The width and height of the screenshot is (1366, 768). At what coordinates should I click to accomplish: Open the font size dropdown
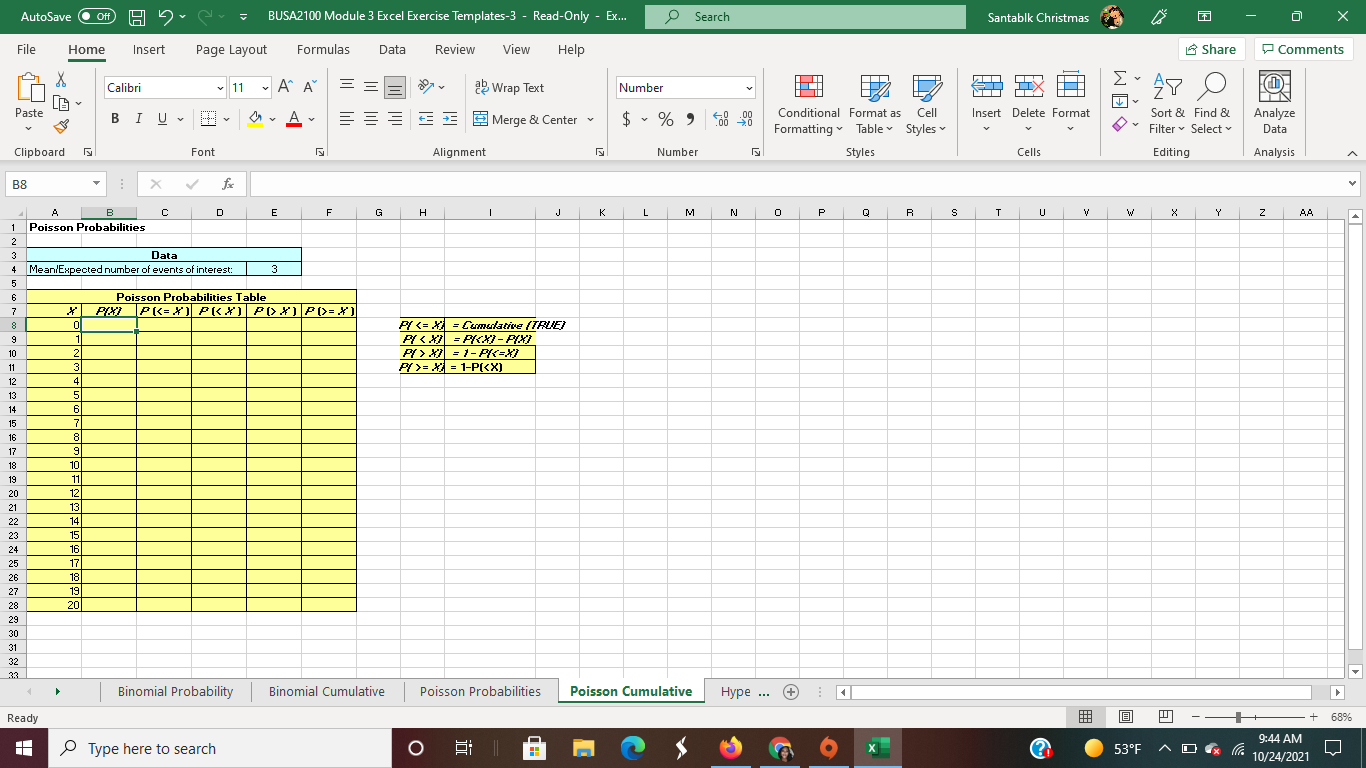(264, 88)
